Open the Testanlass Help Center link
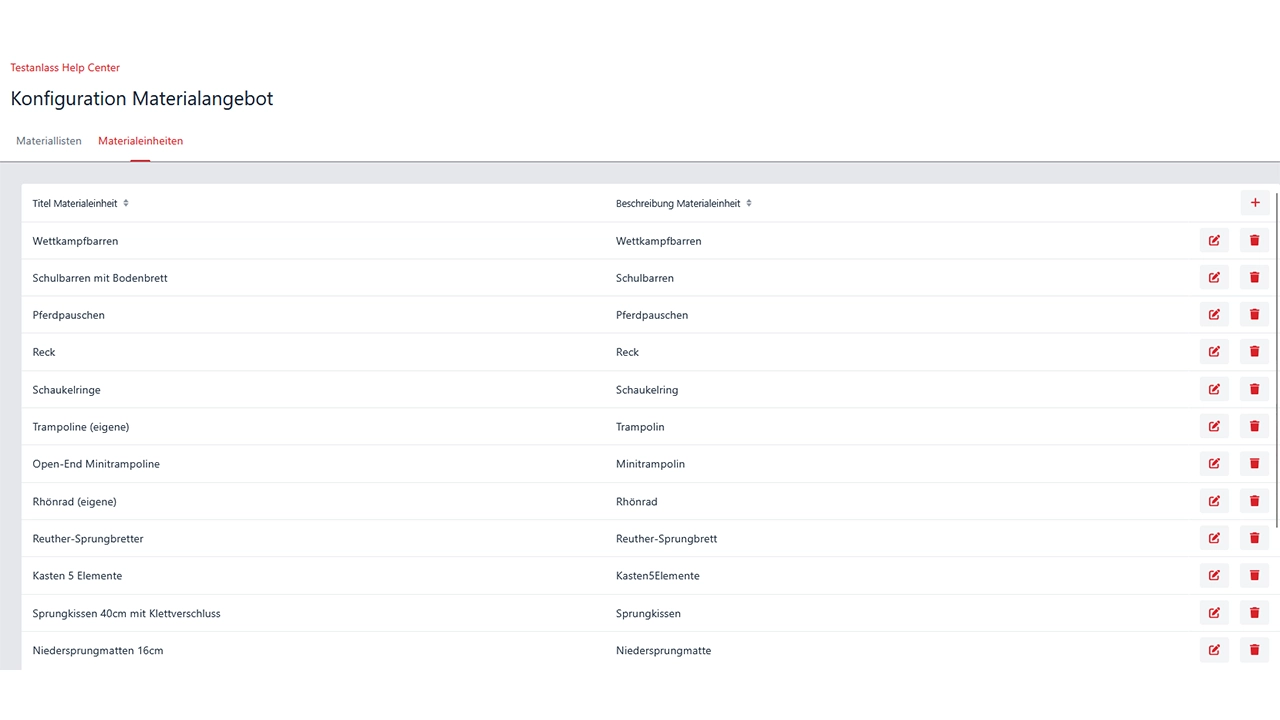This screenshot has height=720, width=1280. pyautogui.click(x=65, y=68)
